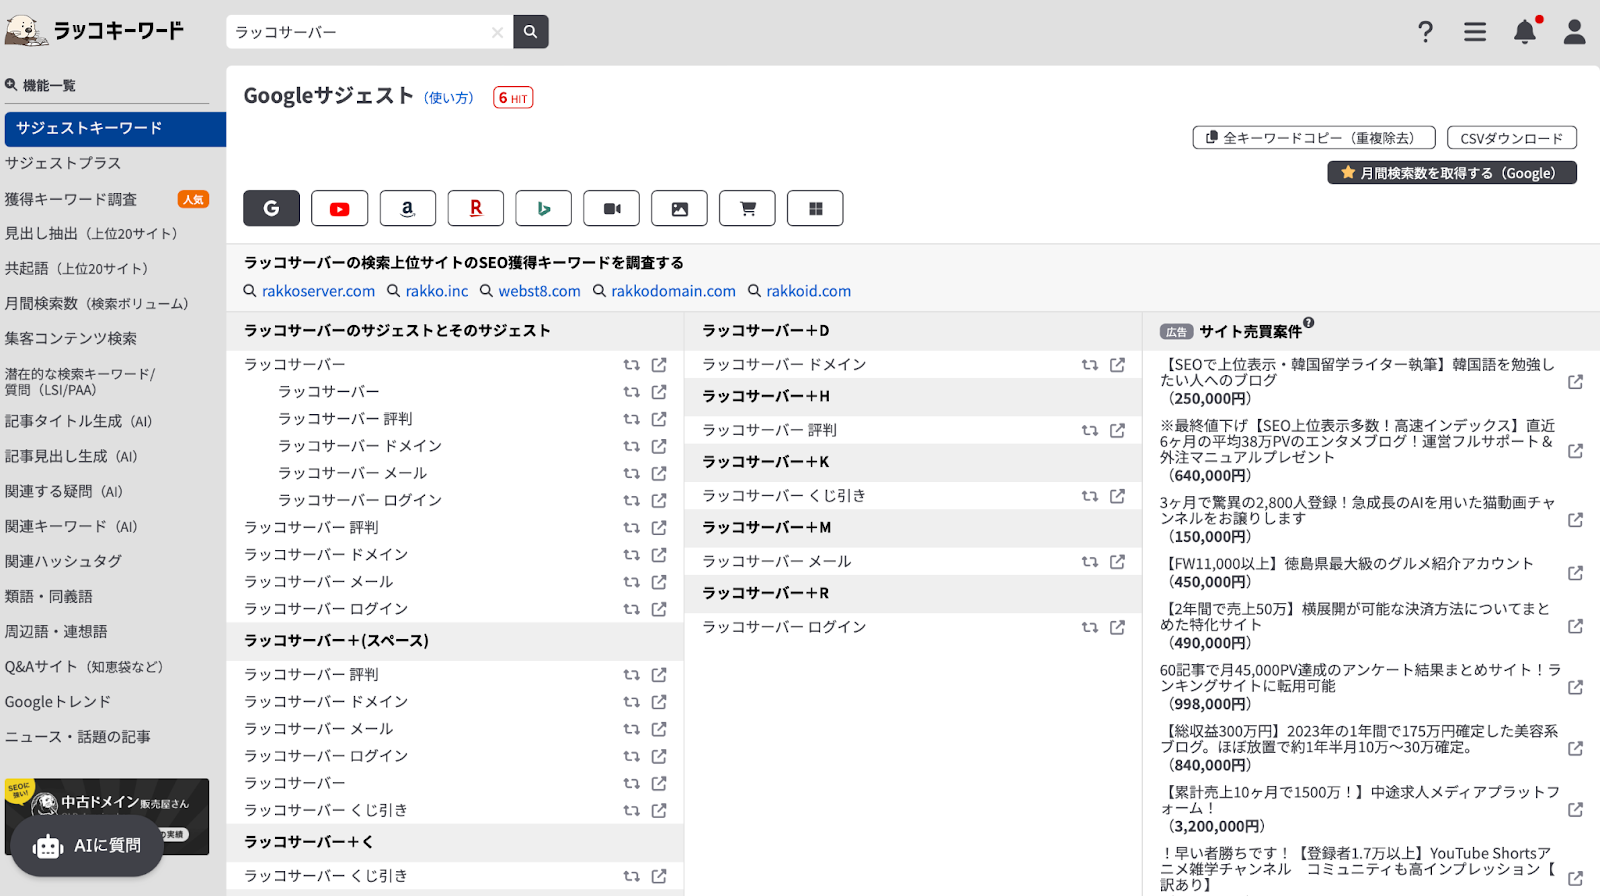Select the Google suggest source button
This screenshot has height=896, width=1600.
271,208
